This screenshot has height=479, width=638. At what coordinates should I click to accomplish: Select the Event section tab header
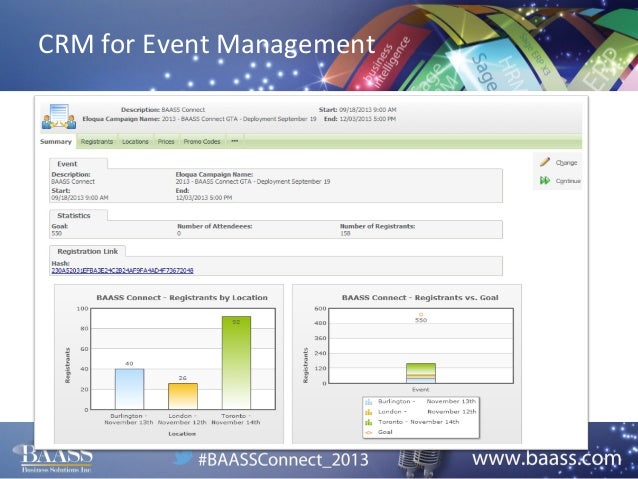tap(79, 164)
